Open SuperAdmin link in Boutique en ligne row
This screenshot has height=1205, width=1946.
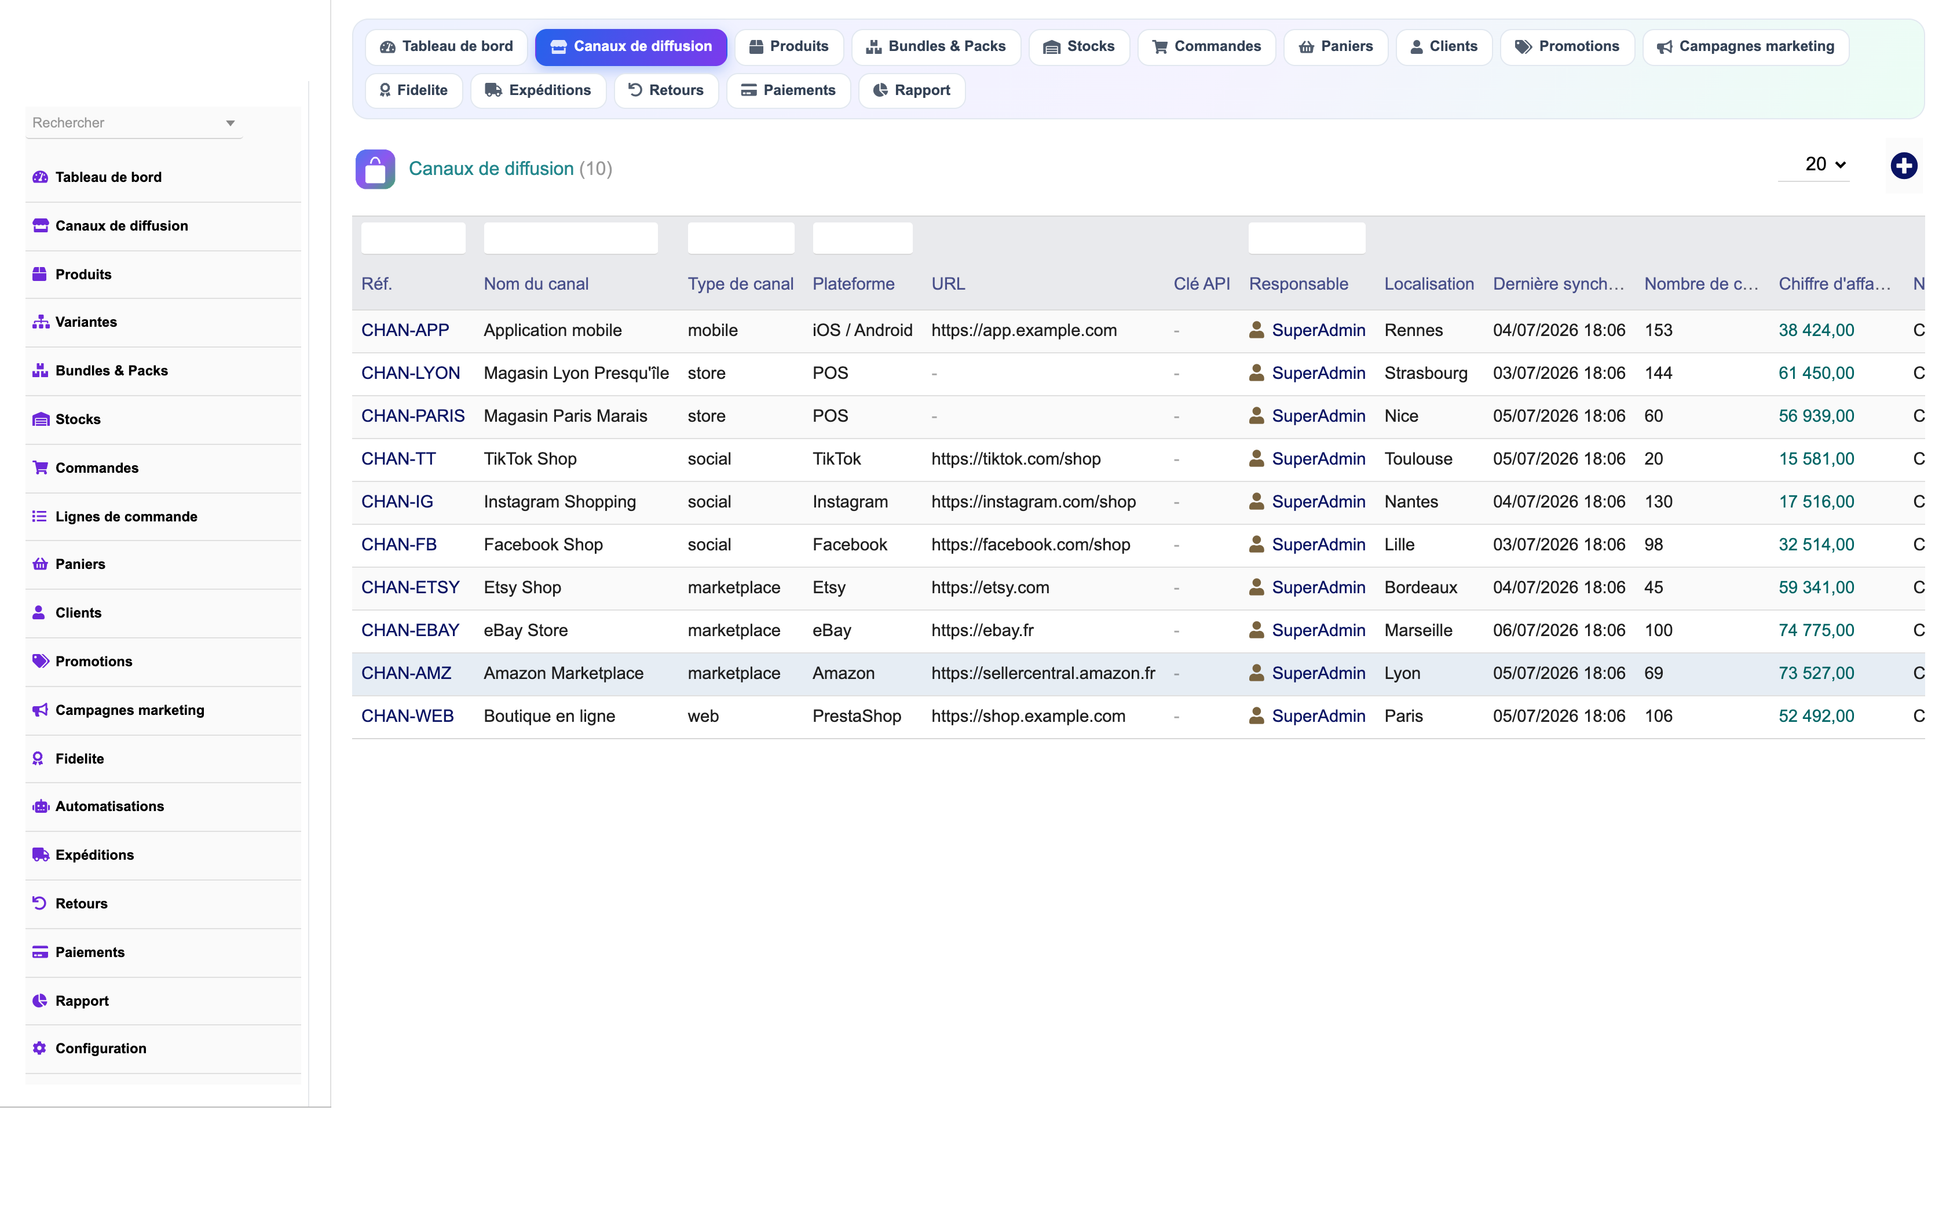click(1318, 716)
